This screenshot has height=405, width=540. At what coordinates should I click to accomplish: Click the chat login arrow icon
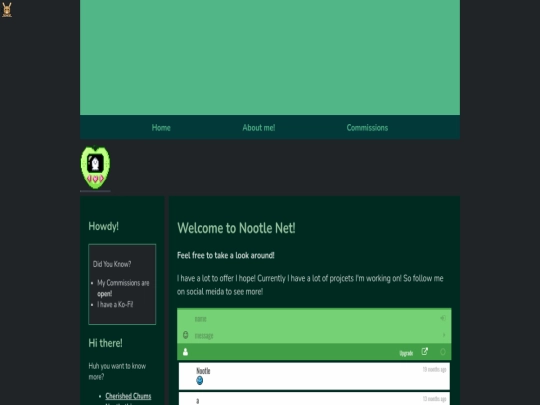[x=443, y=318]
